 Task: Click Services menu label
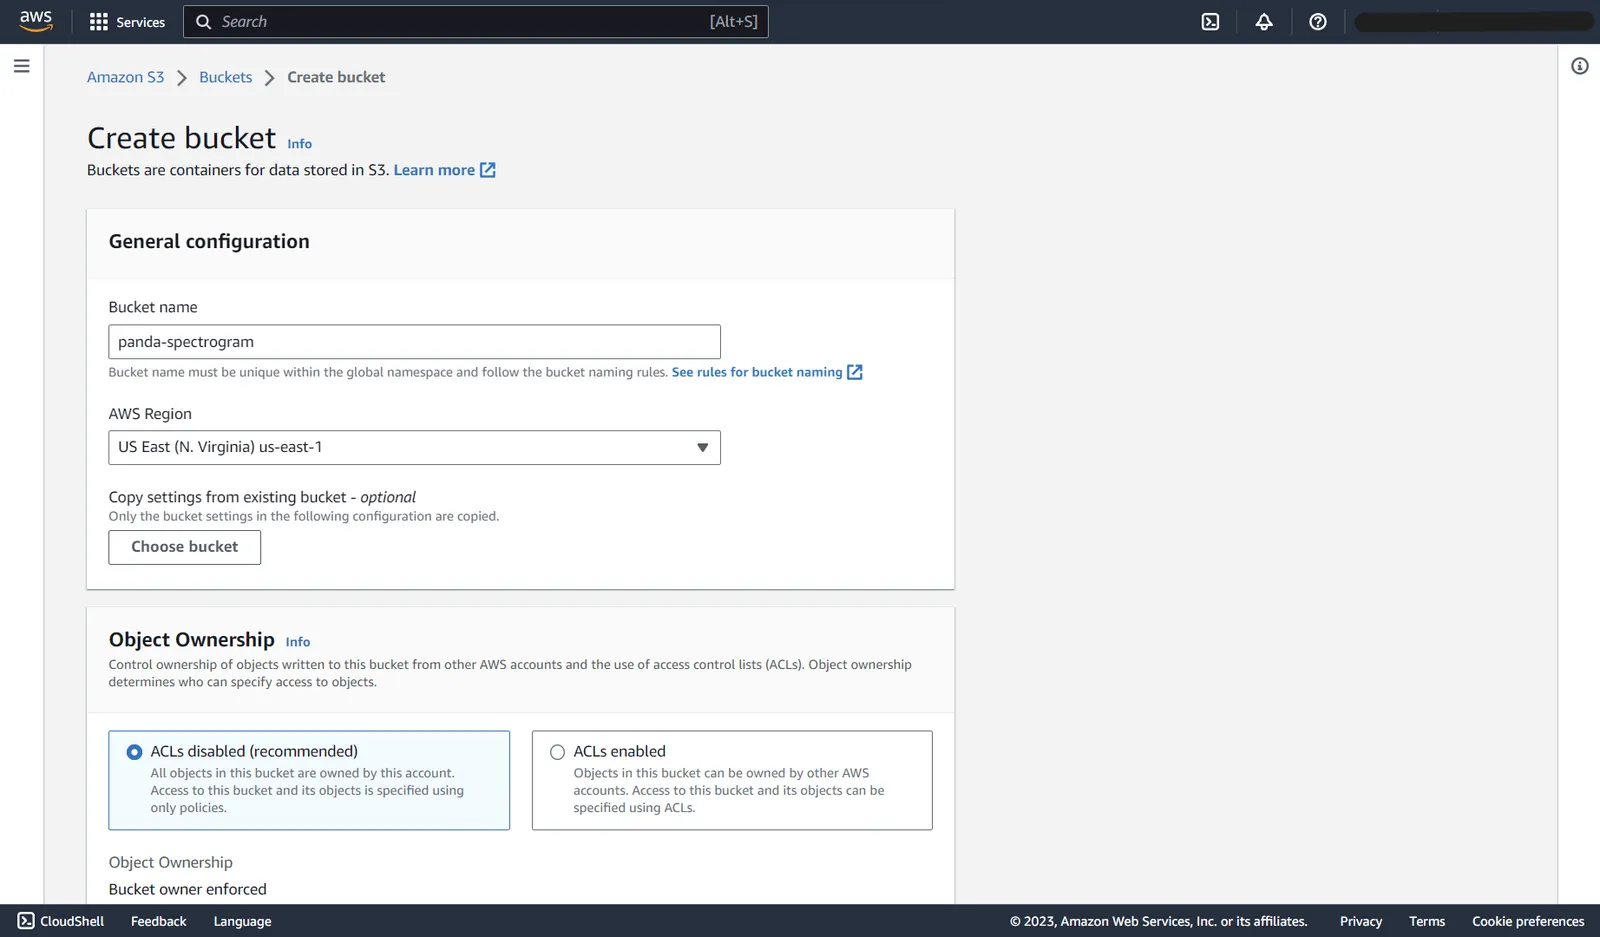[x=141, y=22]
